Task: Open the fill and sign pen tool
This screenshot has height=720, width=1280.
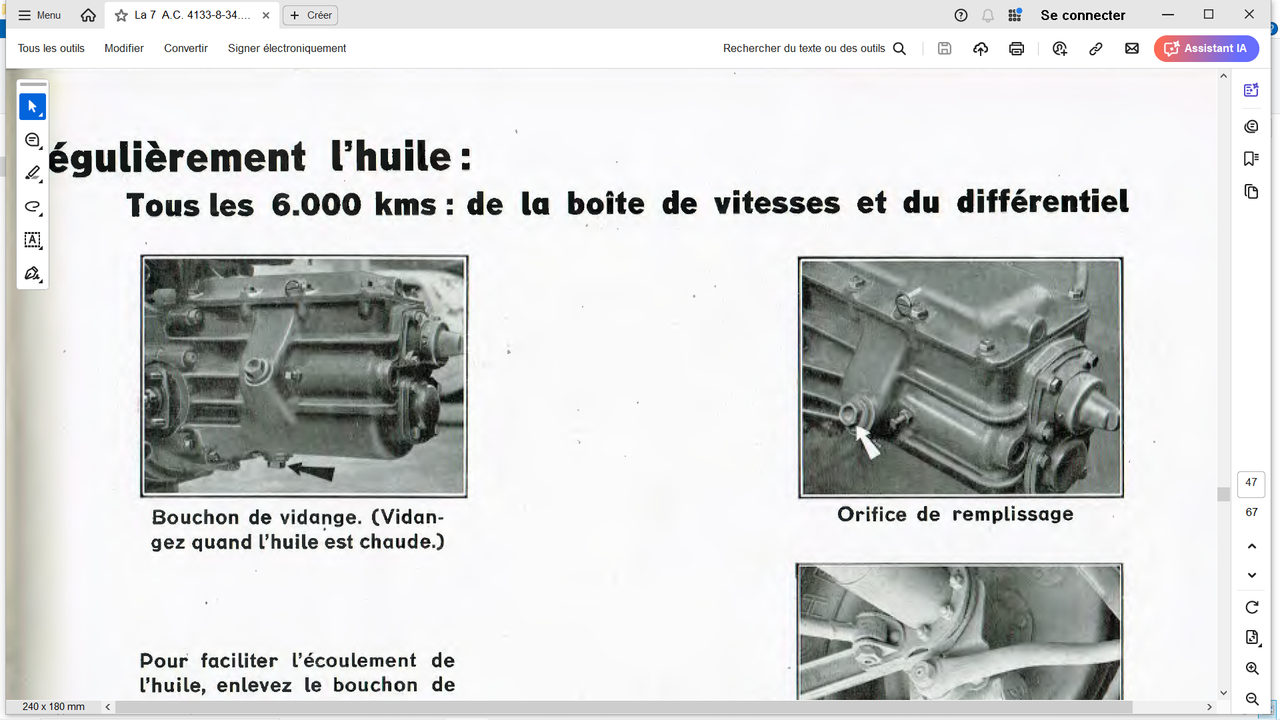Action: (32, 273)
